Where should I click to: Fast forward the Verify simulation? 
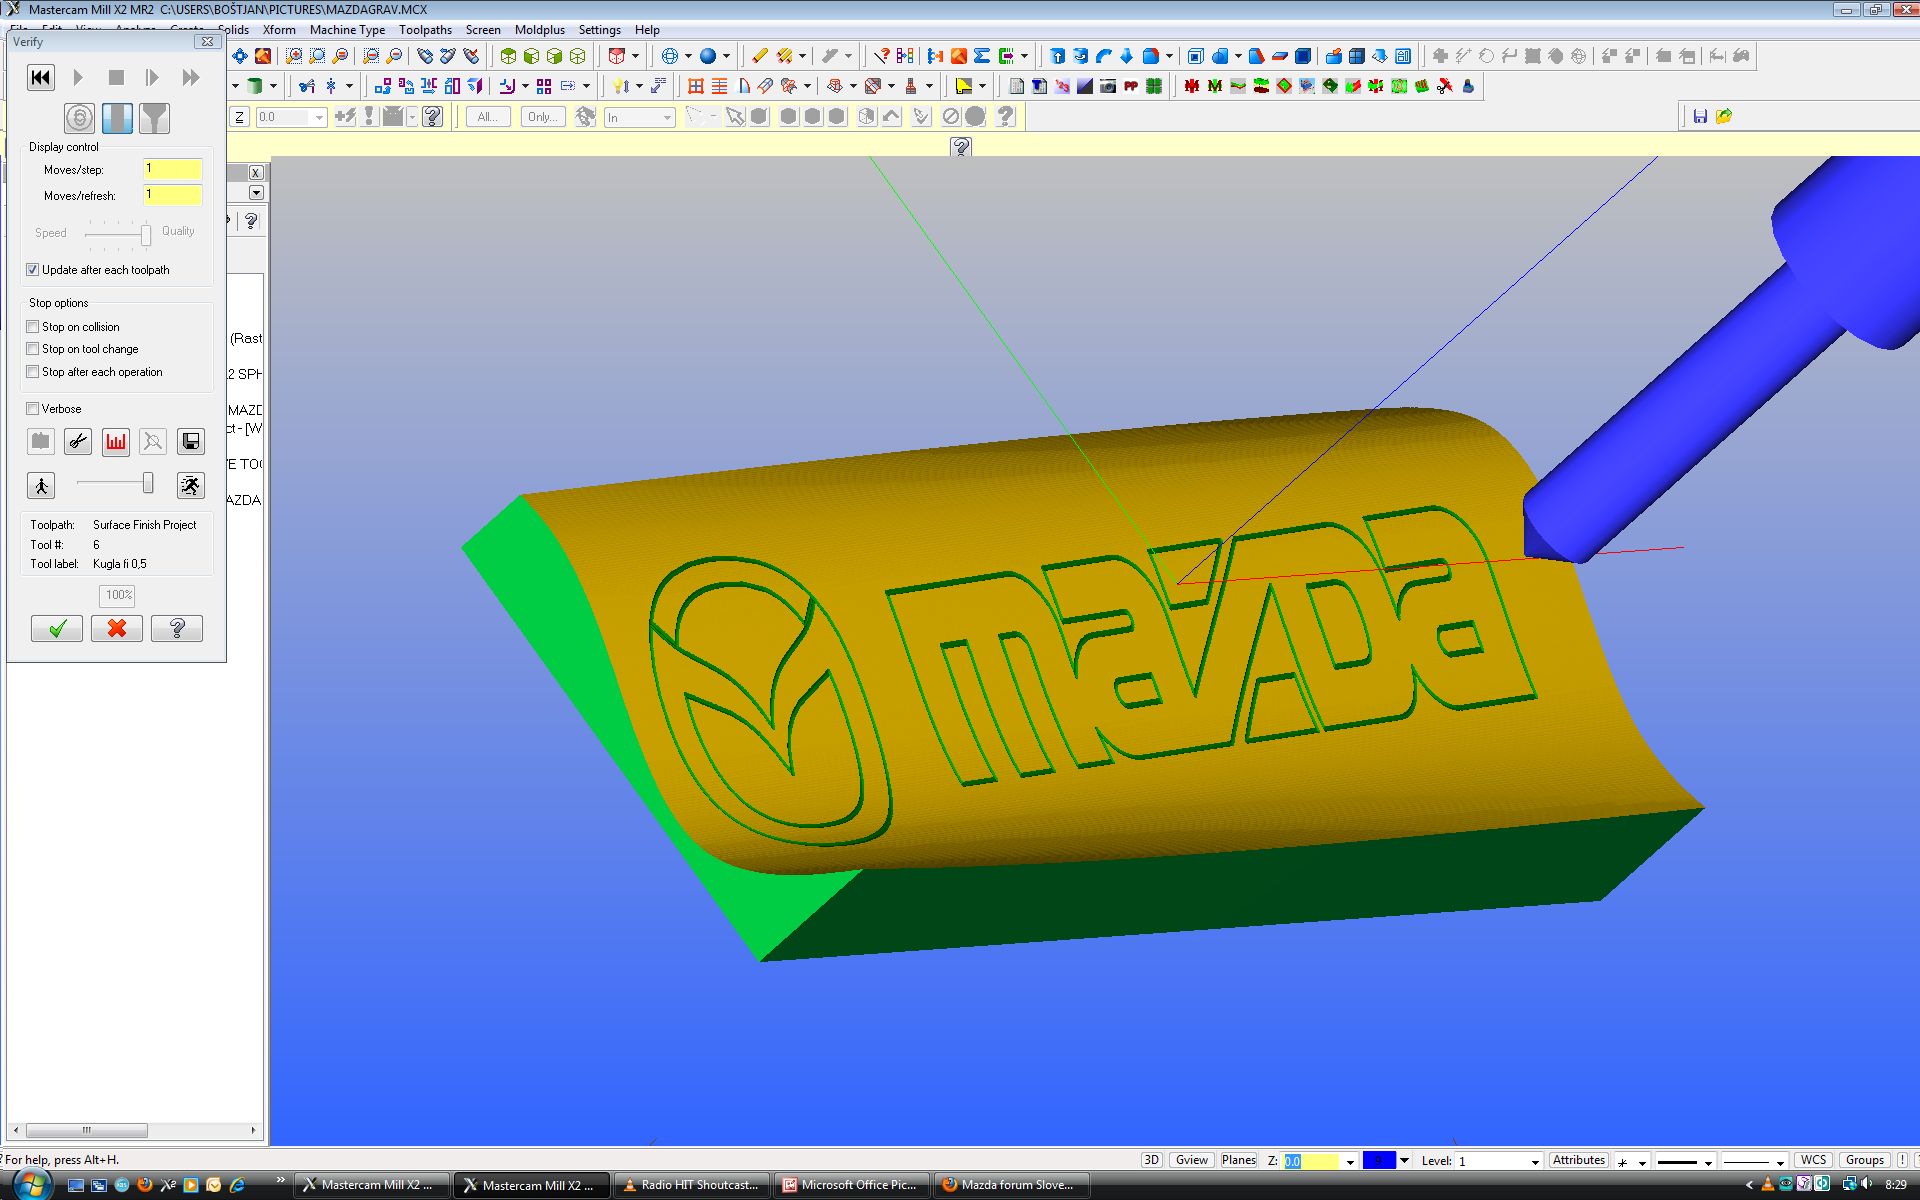(190, 77)
